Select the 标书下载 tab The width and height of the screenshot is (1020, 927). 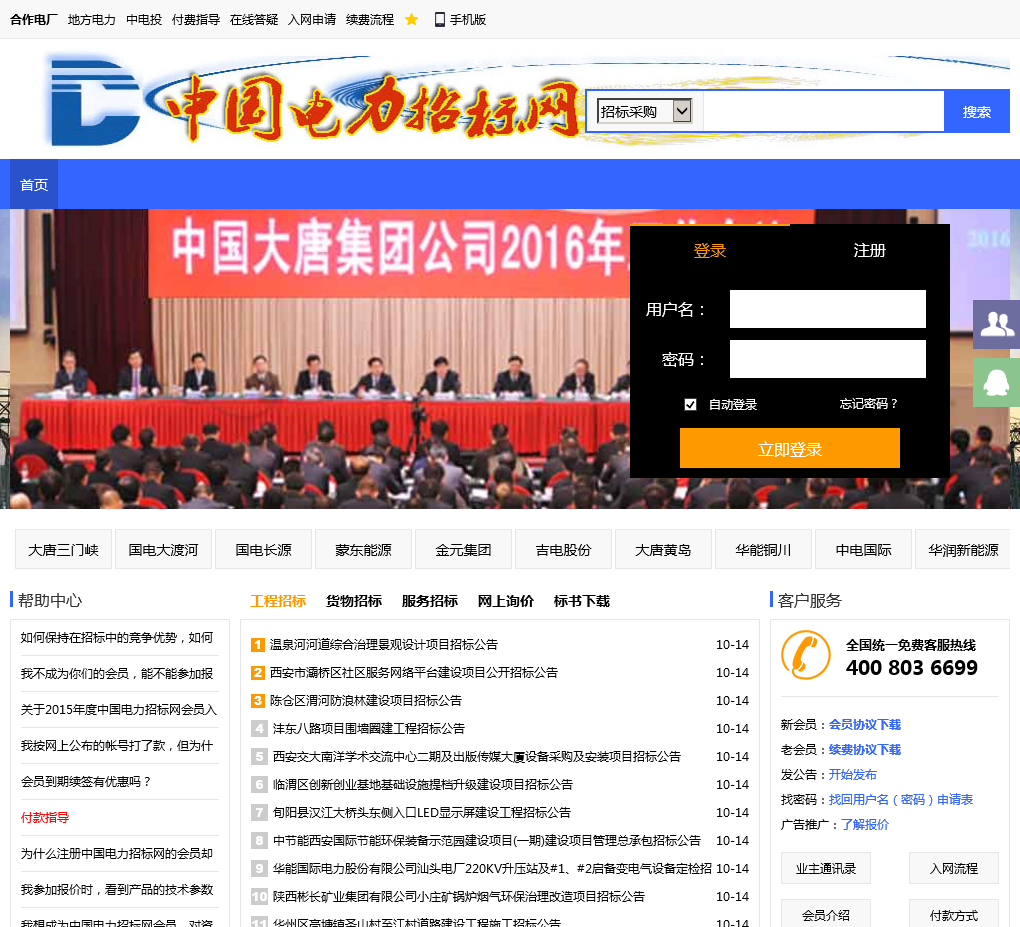[x=582, y=600]
